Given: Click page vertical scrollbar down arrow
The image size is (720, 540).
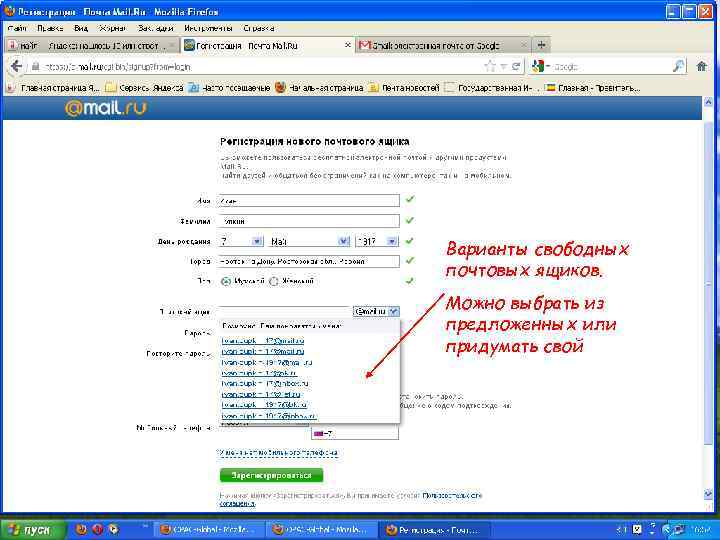Looking at the screenshot, I should click(708, 494).
